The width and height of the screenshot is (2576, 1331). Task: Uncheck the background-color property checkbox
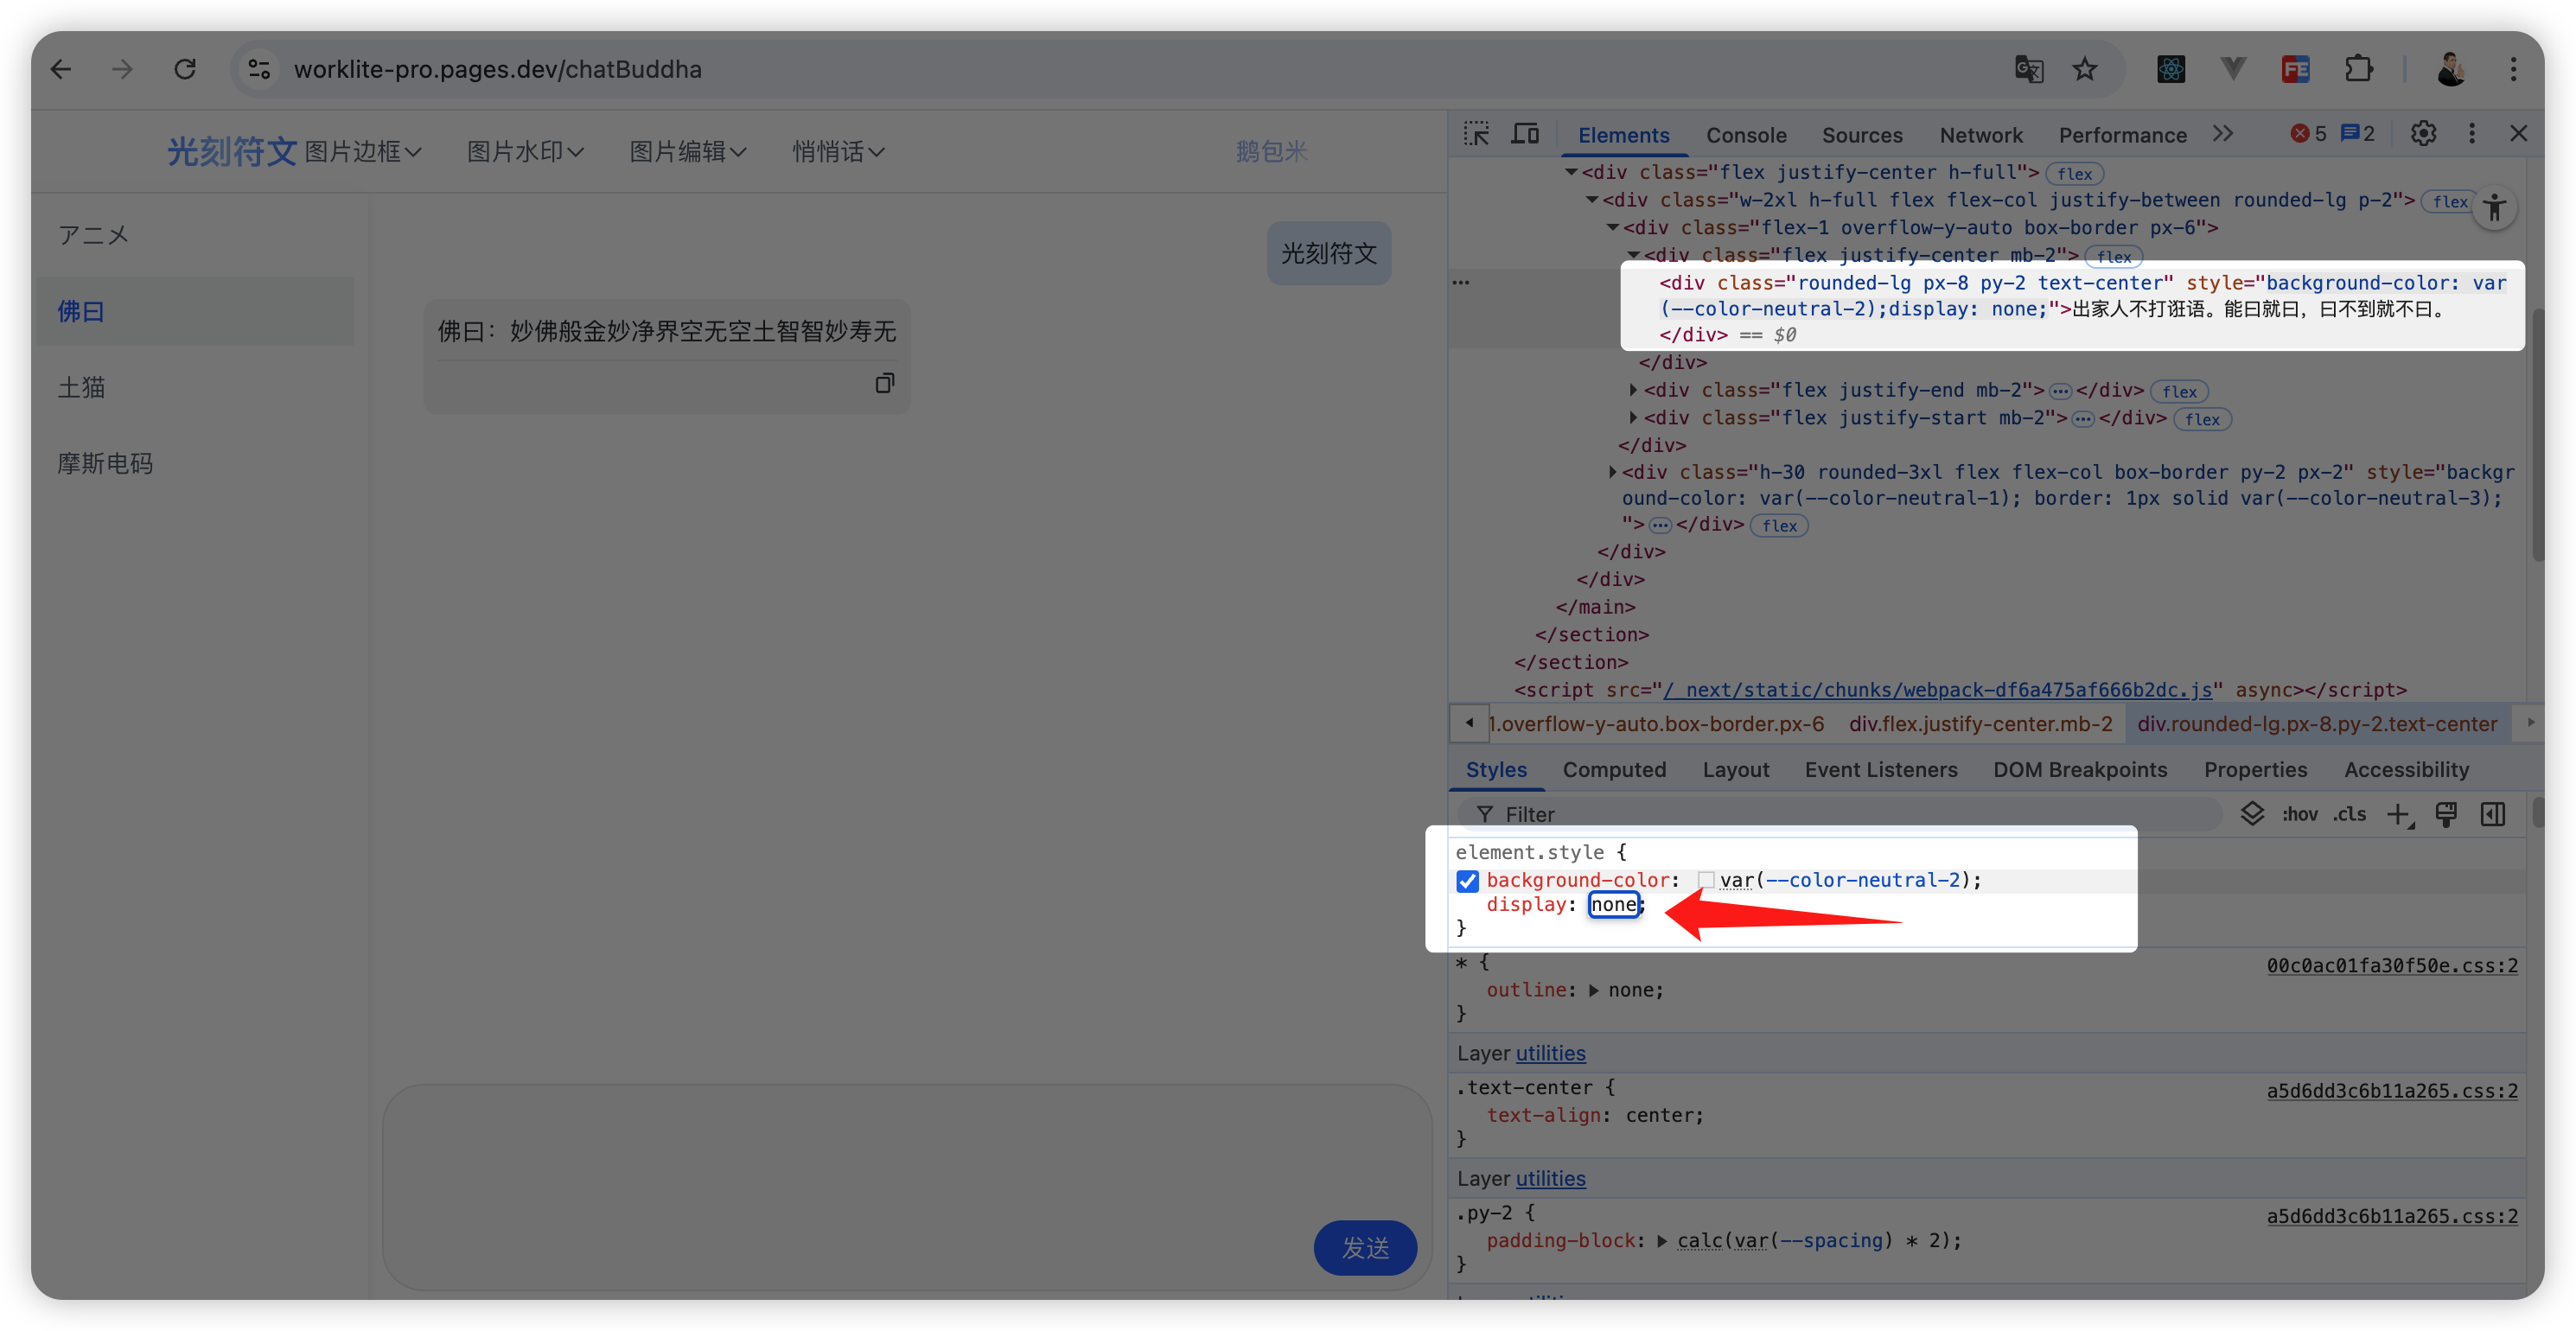click(1467, 880)
